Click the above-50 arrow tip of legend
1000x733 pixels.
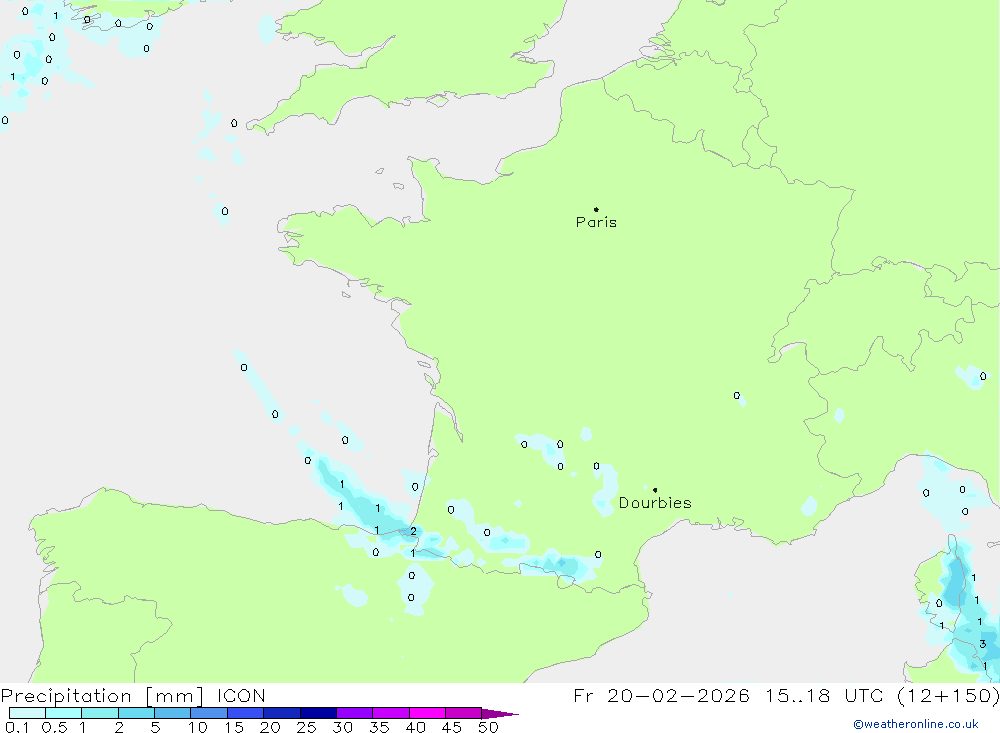(x=500, y=714)
